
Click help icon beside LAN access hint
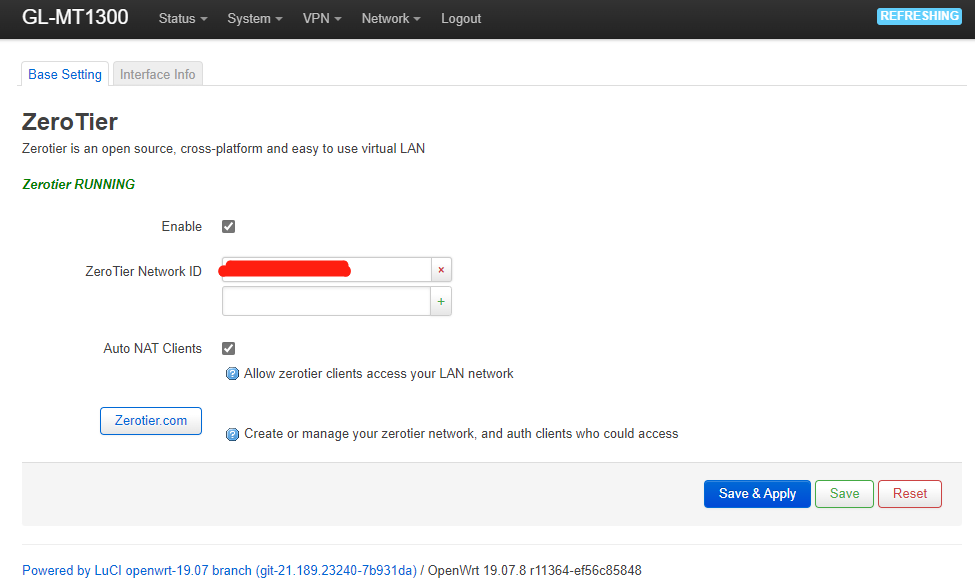[x=232, y=374]
